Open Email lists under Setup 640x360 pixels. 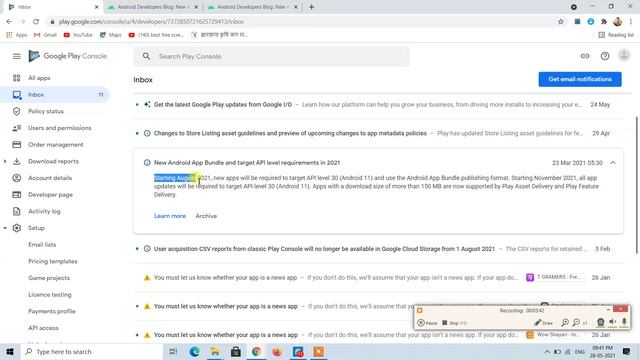pos(42,245)
